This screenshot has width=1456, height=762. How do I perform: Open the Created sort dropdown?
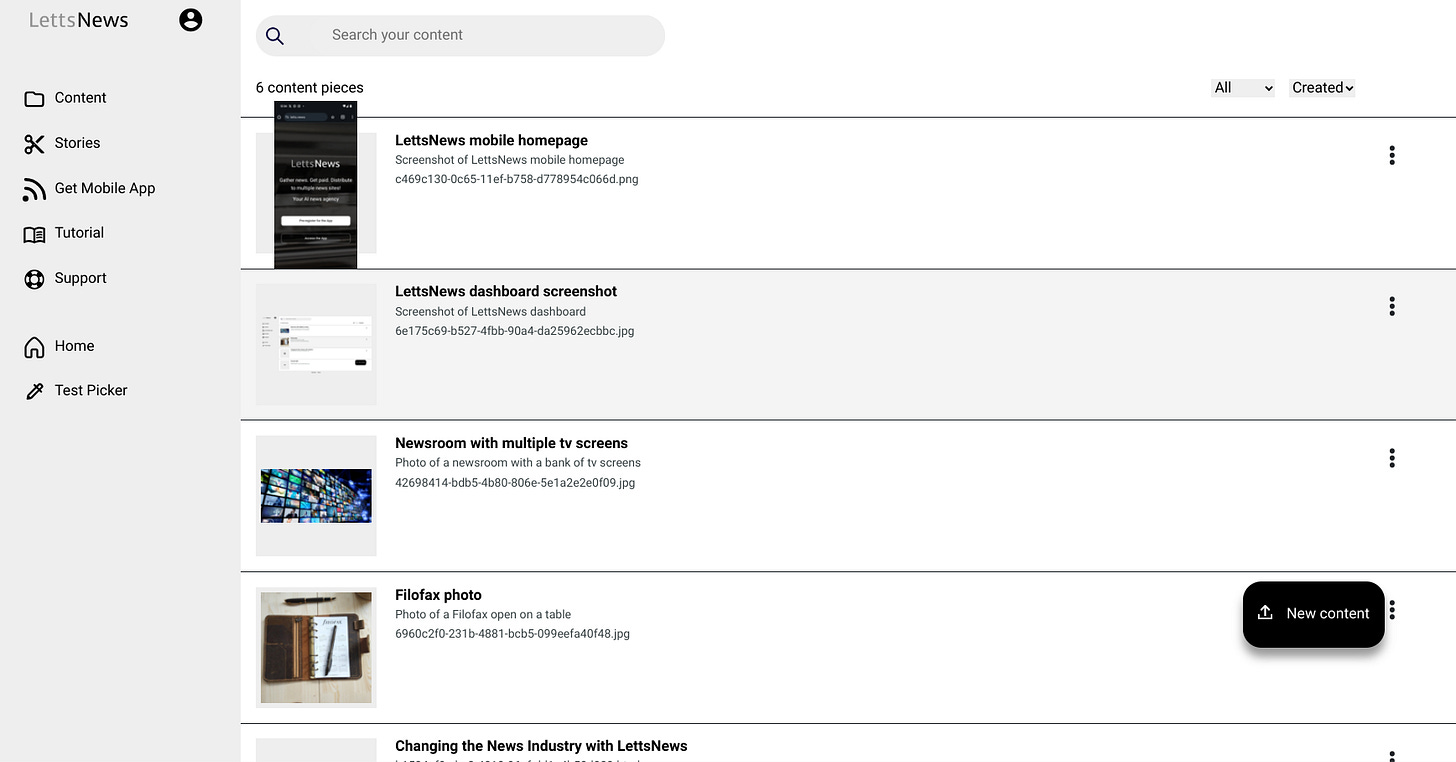(1321, 87)
